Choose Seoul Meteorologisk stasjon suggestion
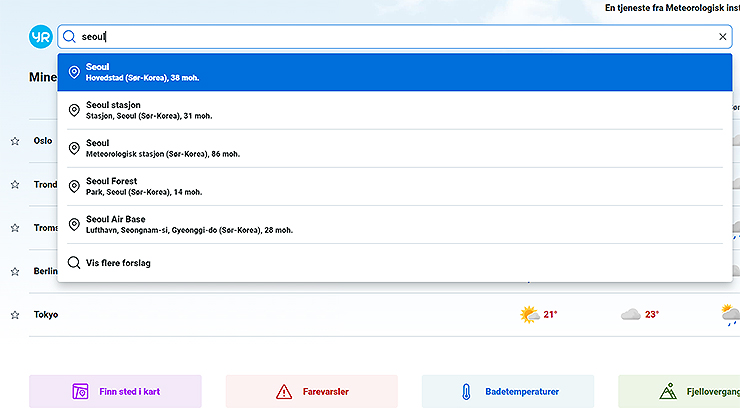Screen dimensions: 740x418 pos(395,148)
